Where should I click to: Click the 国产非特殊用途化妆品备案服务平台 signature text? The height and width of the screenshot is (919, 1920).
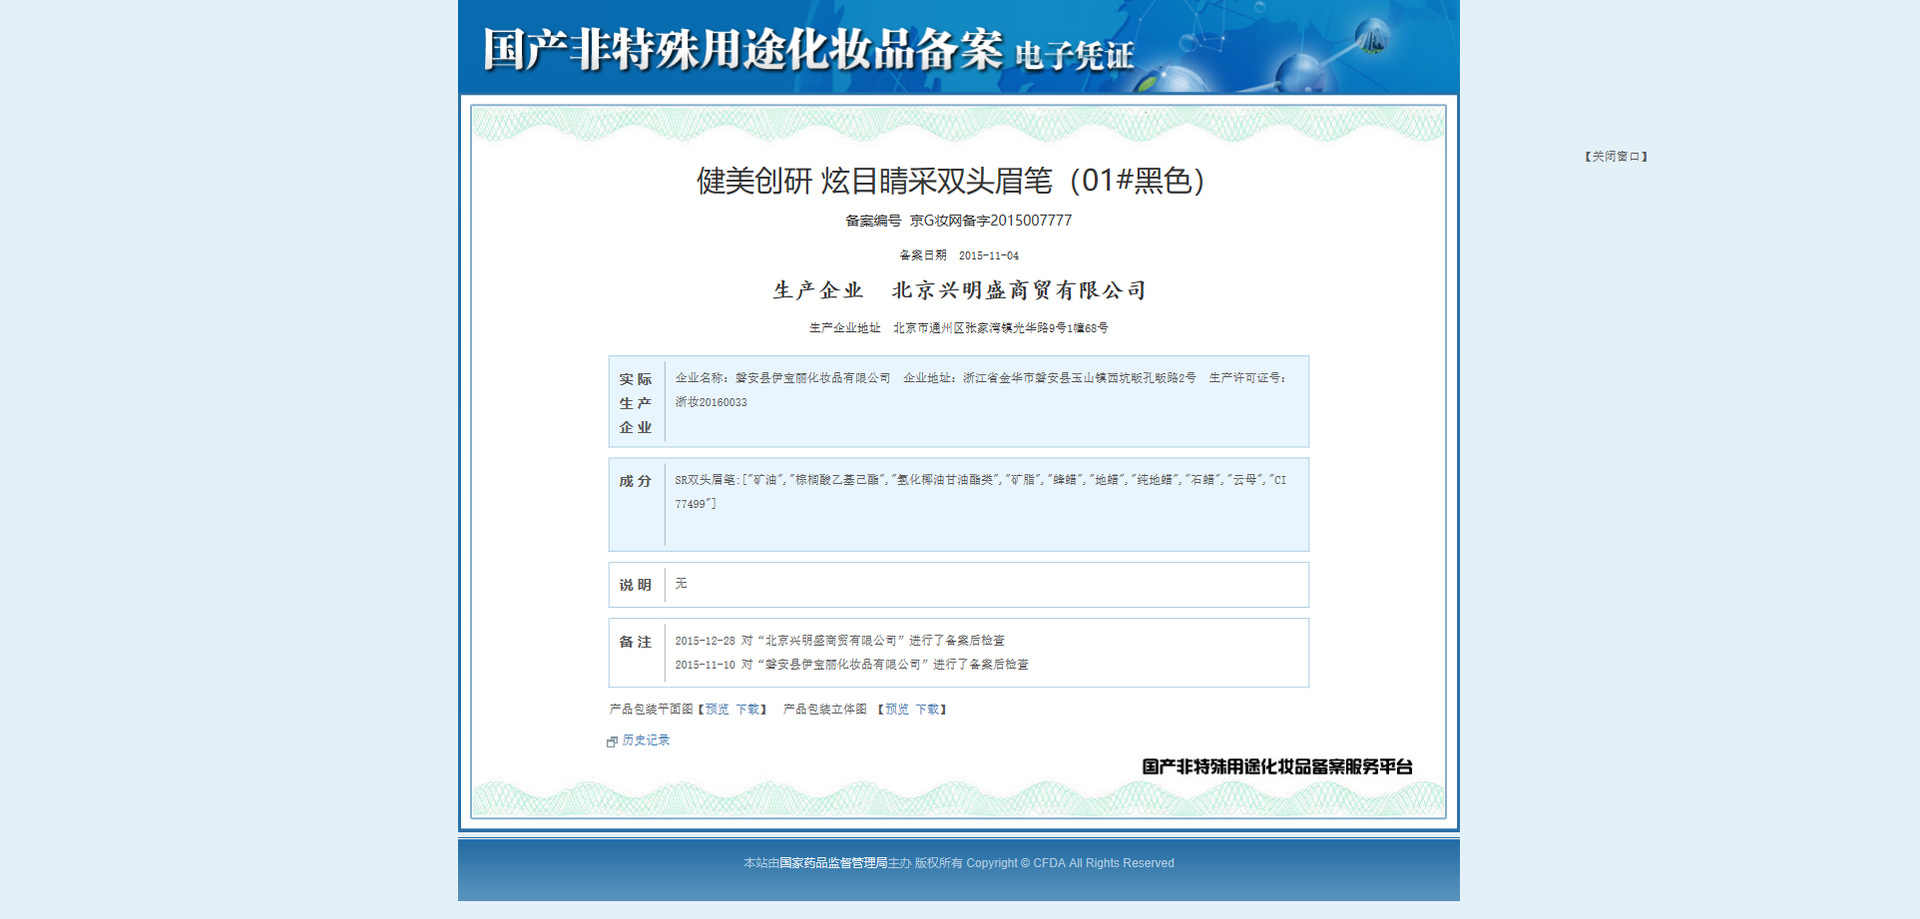[x=1277, y=767]
